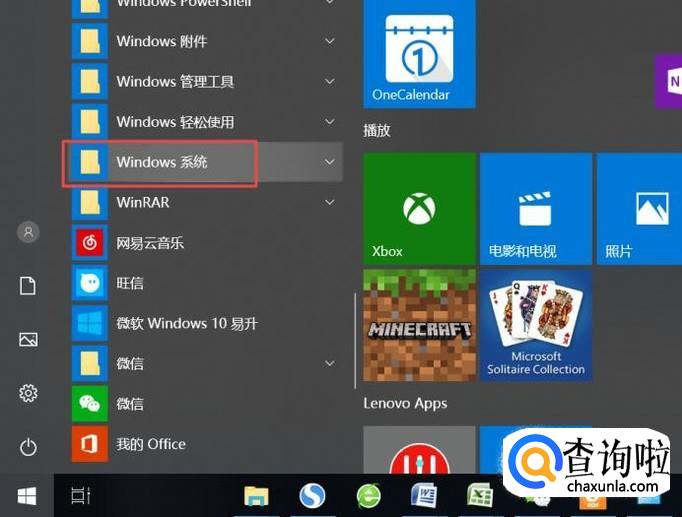Click the green browser icon on taskbar
Viewport: 682px width, 517px height.
pyautogui.click(x=369, y=496)
